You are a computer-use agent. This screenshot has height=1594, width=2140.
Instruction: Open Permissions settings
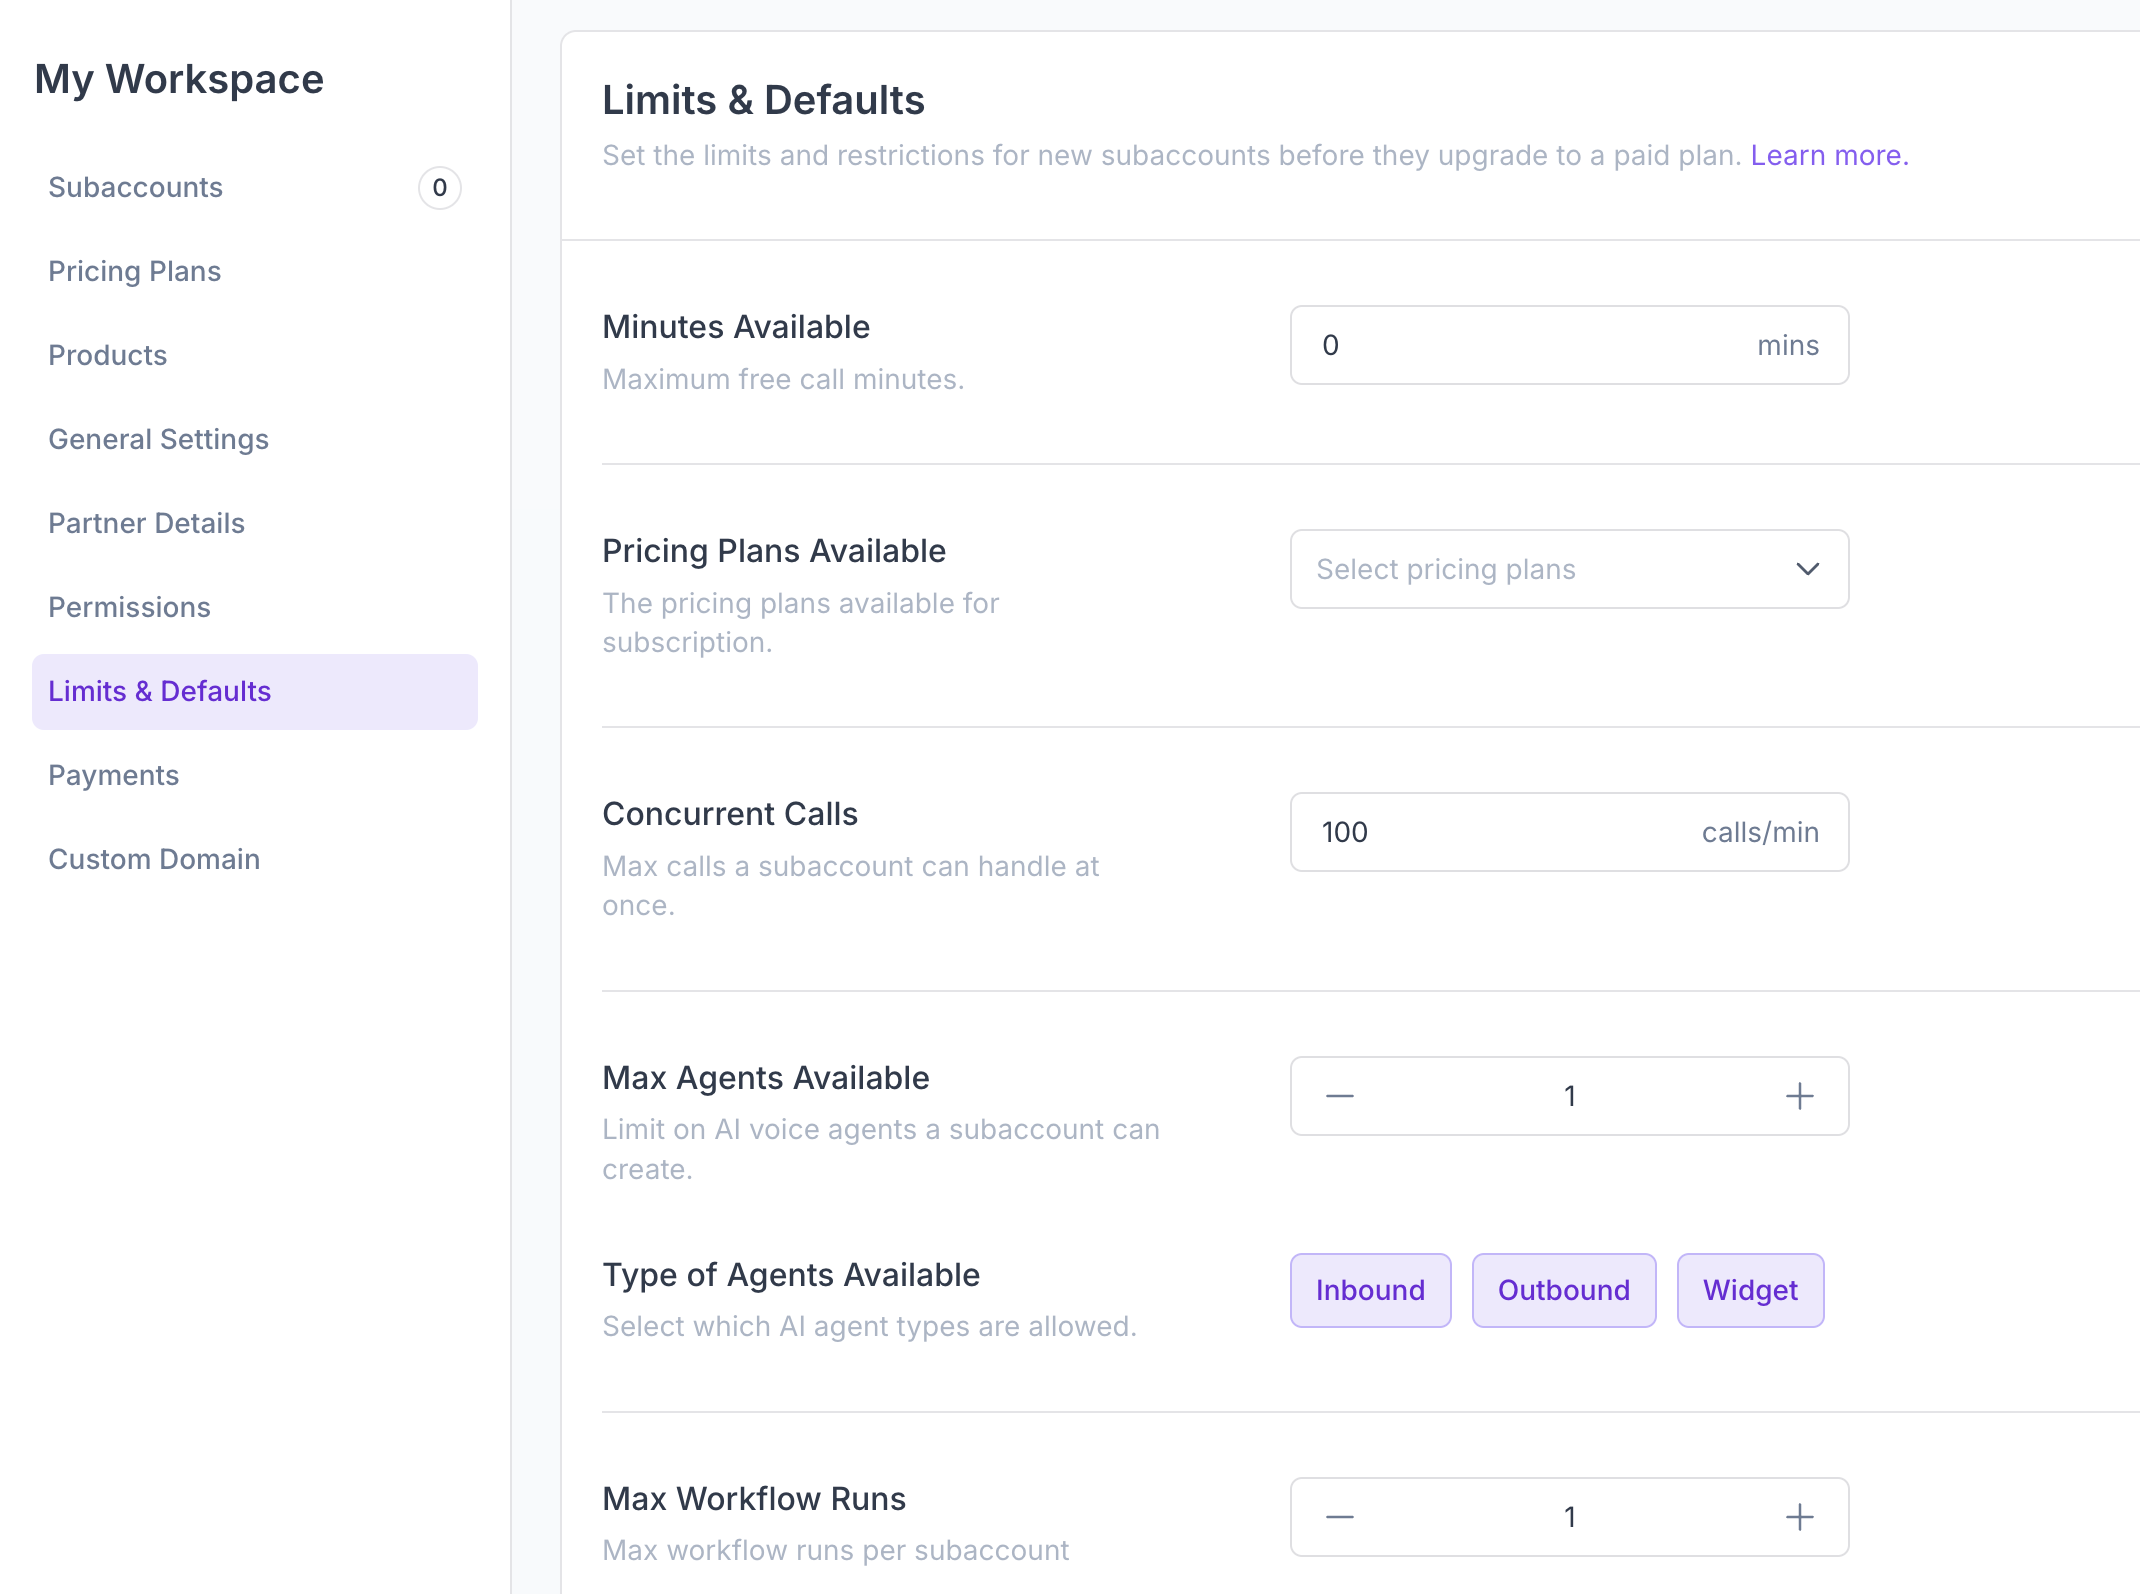pyautogui.click(x=129, y=607)
